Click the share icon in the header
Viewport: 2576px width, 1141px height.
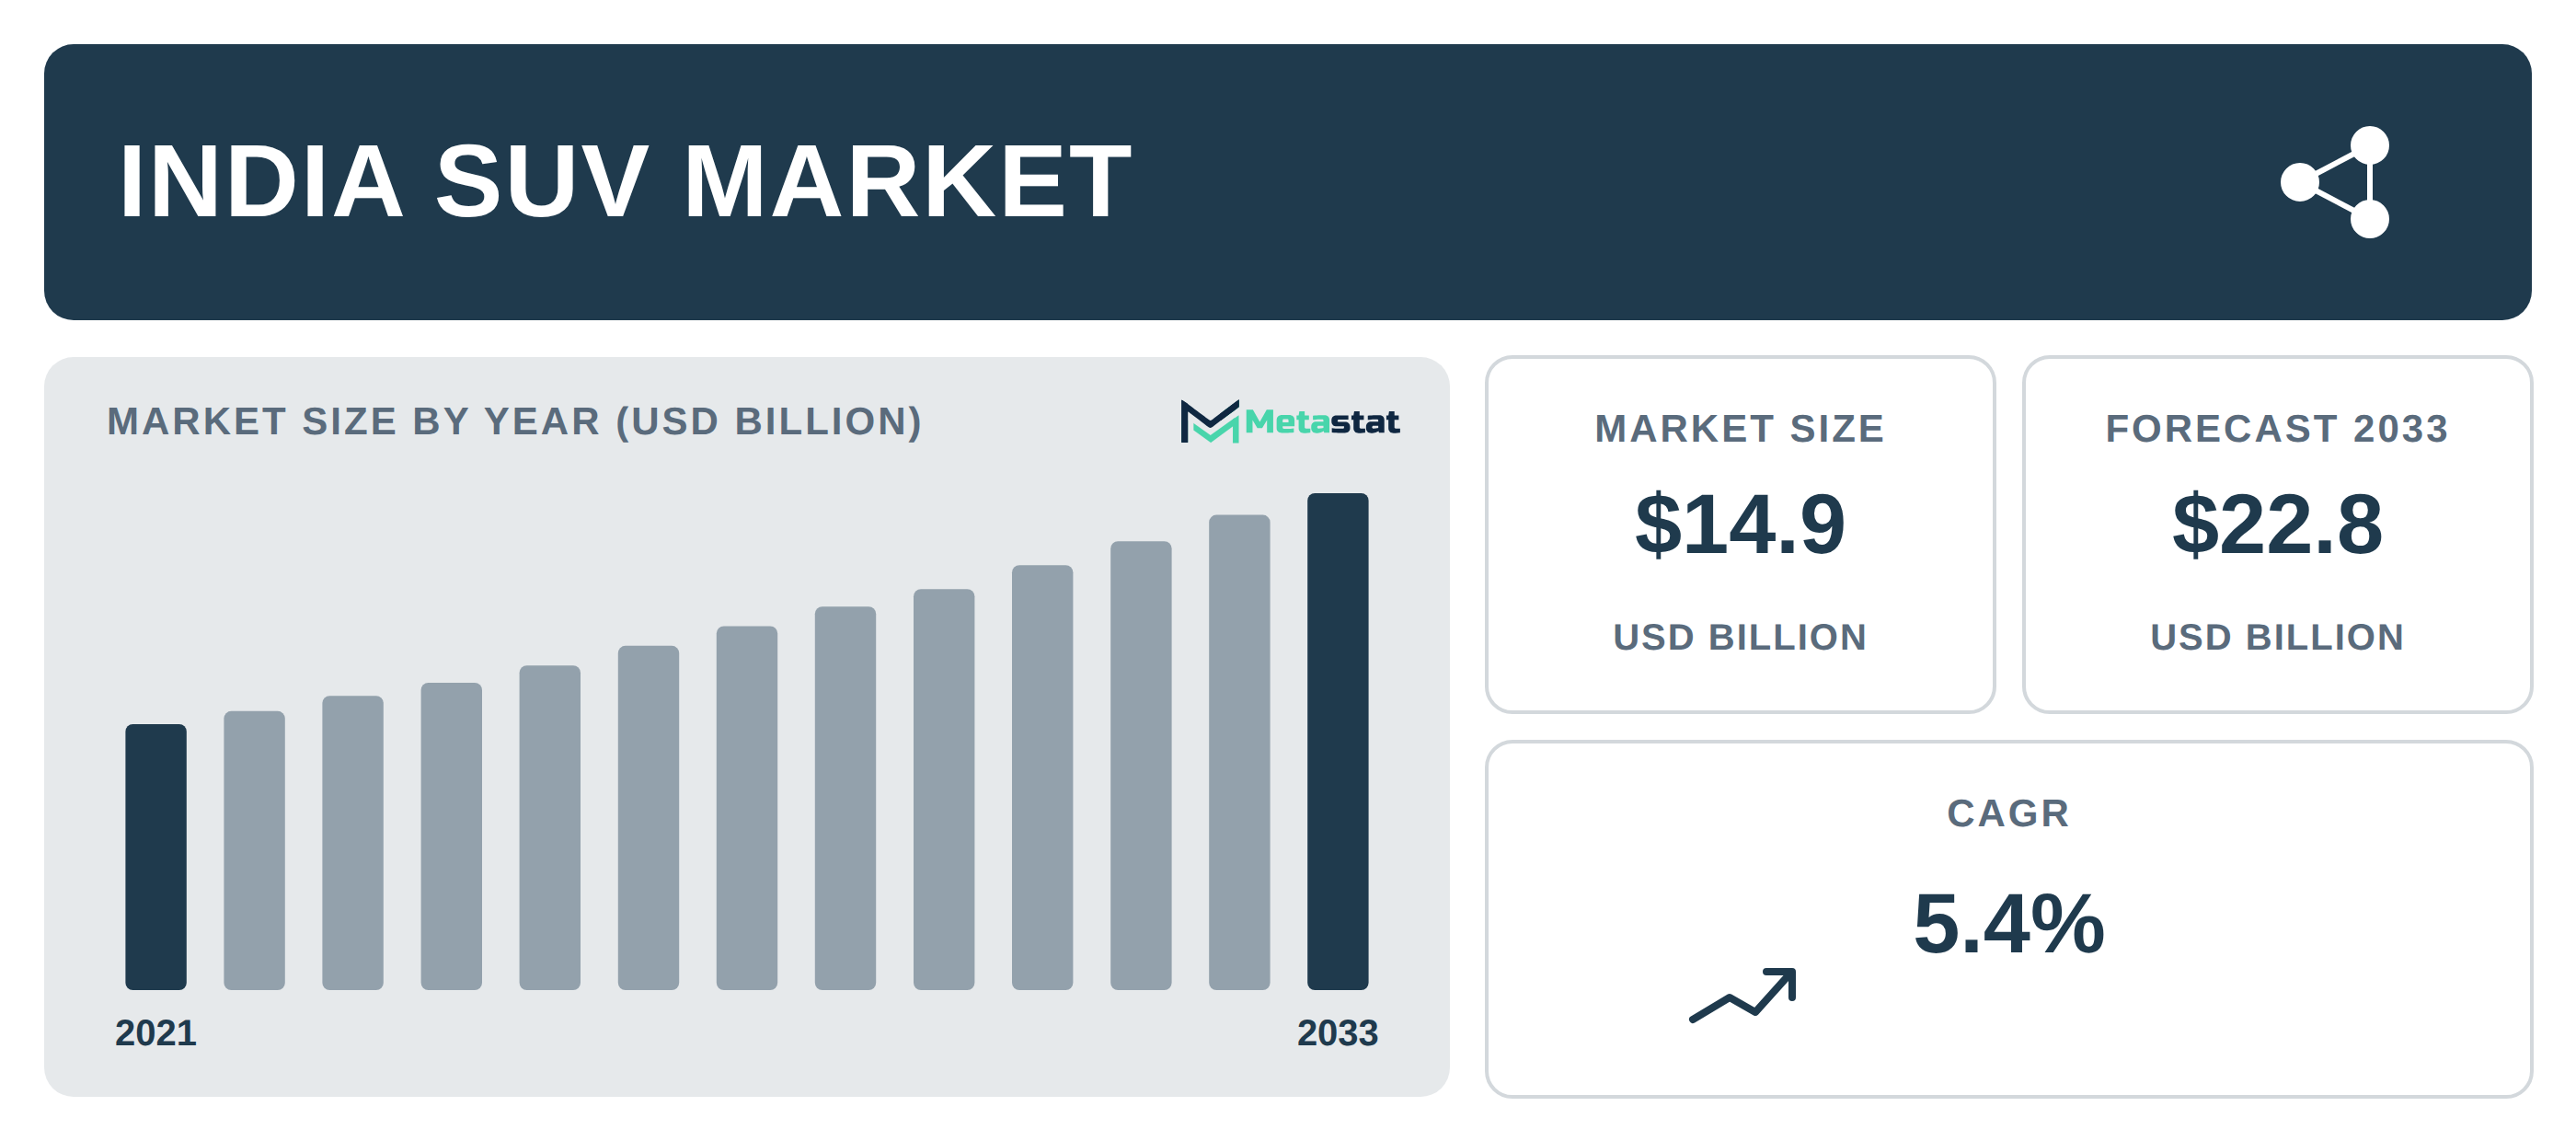(2336, 182)
